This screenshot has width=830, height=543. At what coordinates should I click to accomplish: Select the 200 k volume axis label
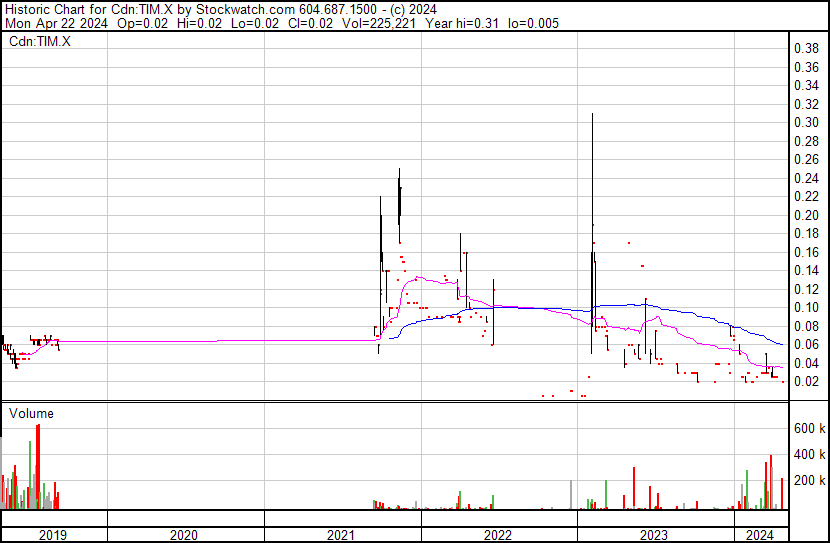[x=808, y=481]
